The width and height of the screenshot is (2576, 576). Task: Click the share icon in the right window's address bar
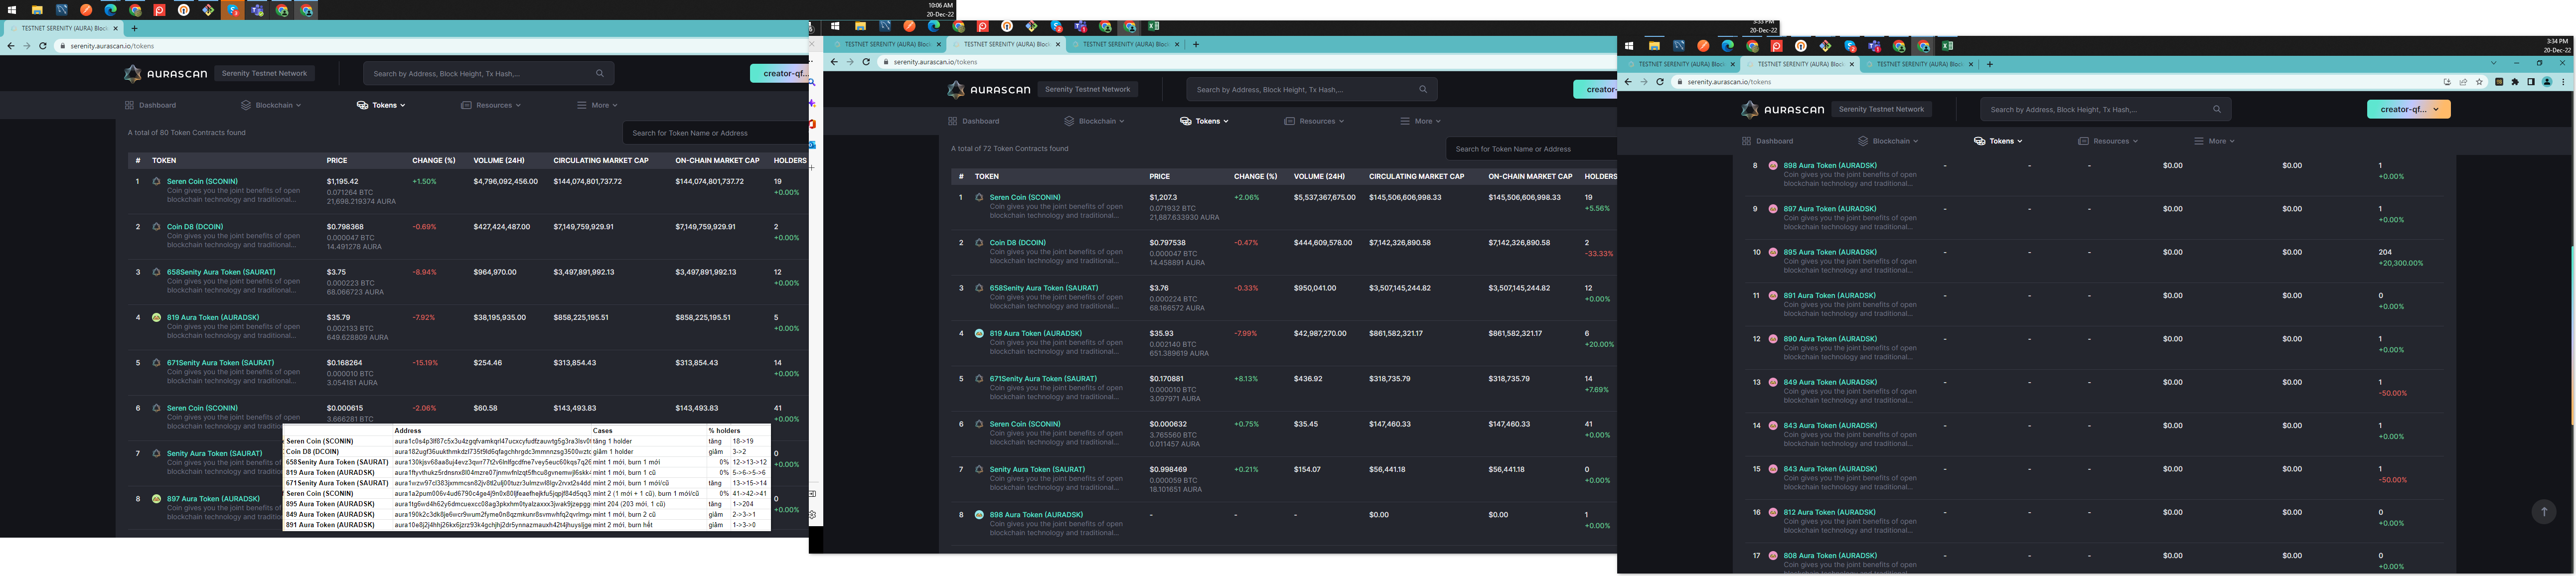tap(2463, 82)
